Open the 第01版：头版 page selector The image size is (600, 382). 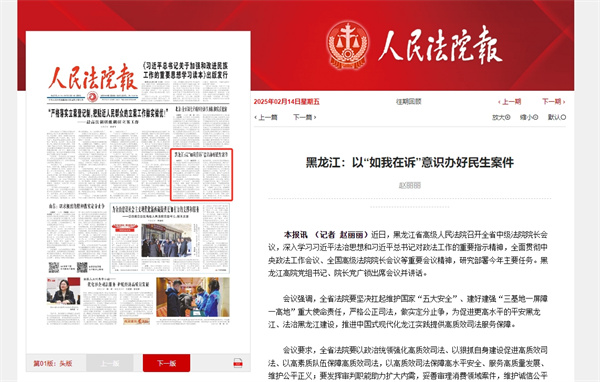pos(53,363)
